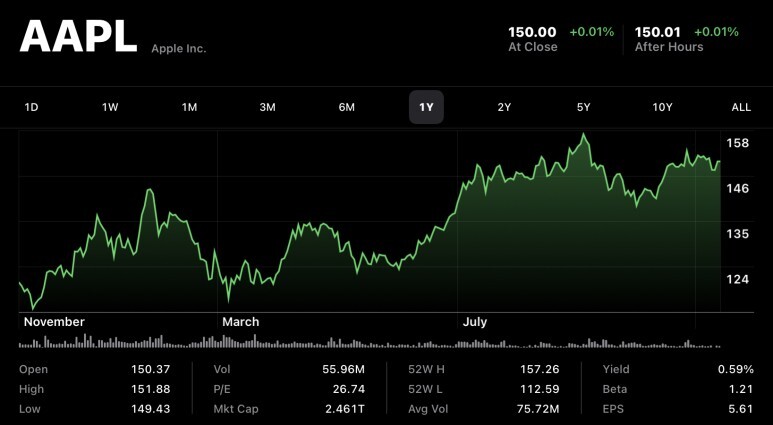Click the 150.00 closing price

click(x=532, y=33)
